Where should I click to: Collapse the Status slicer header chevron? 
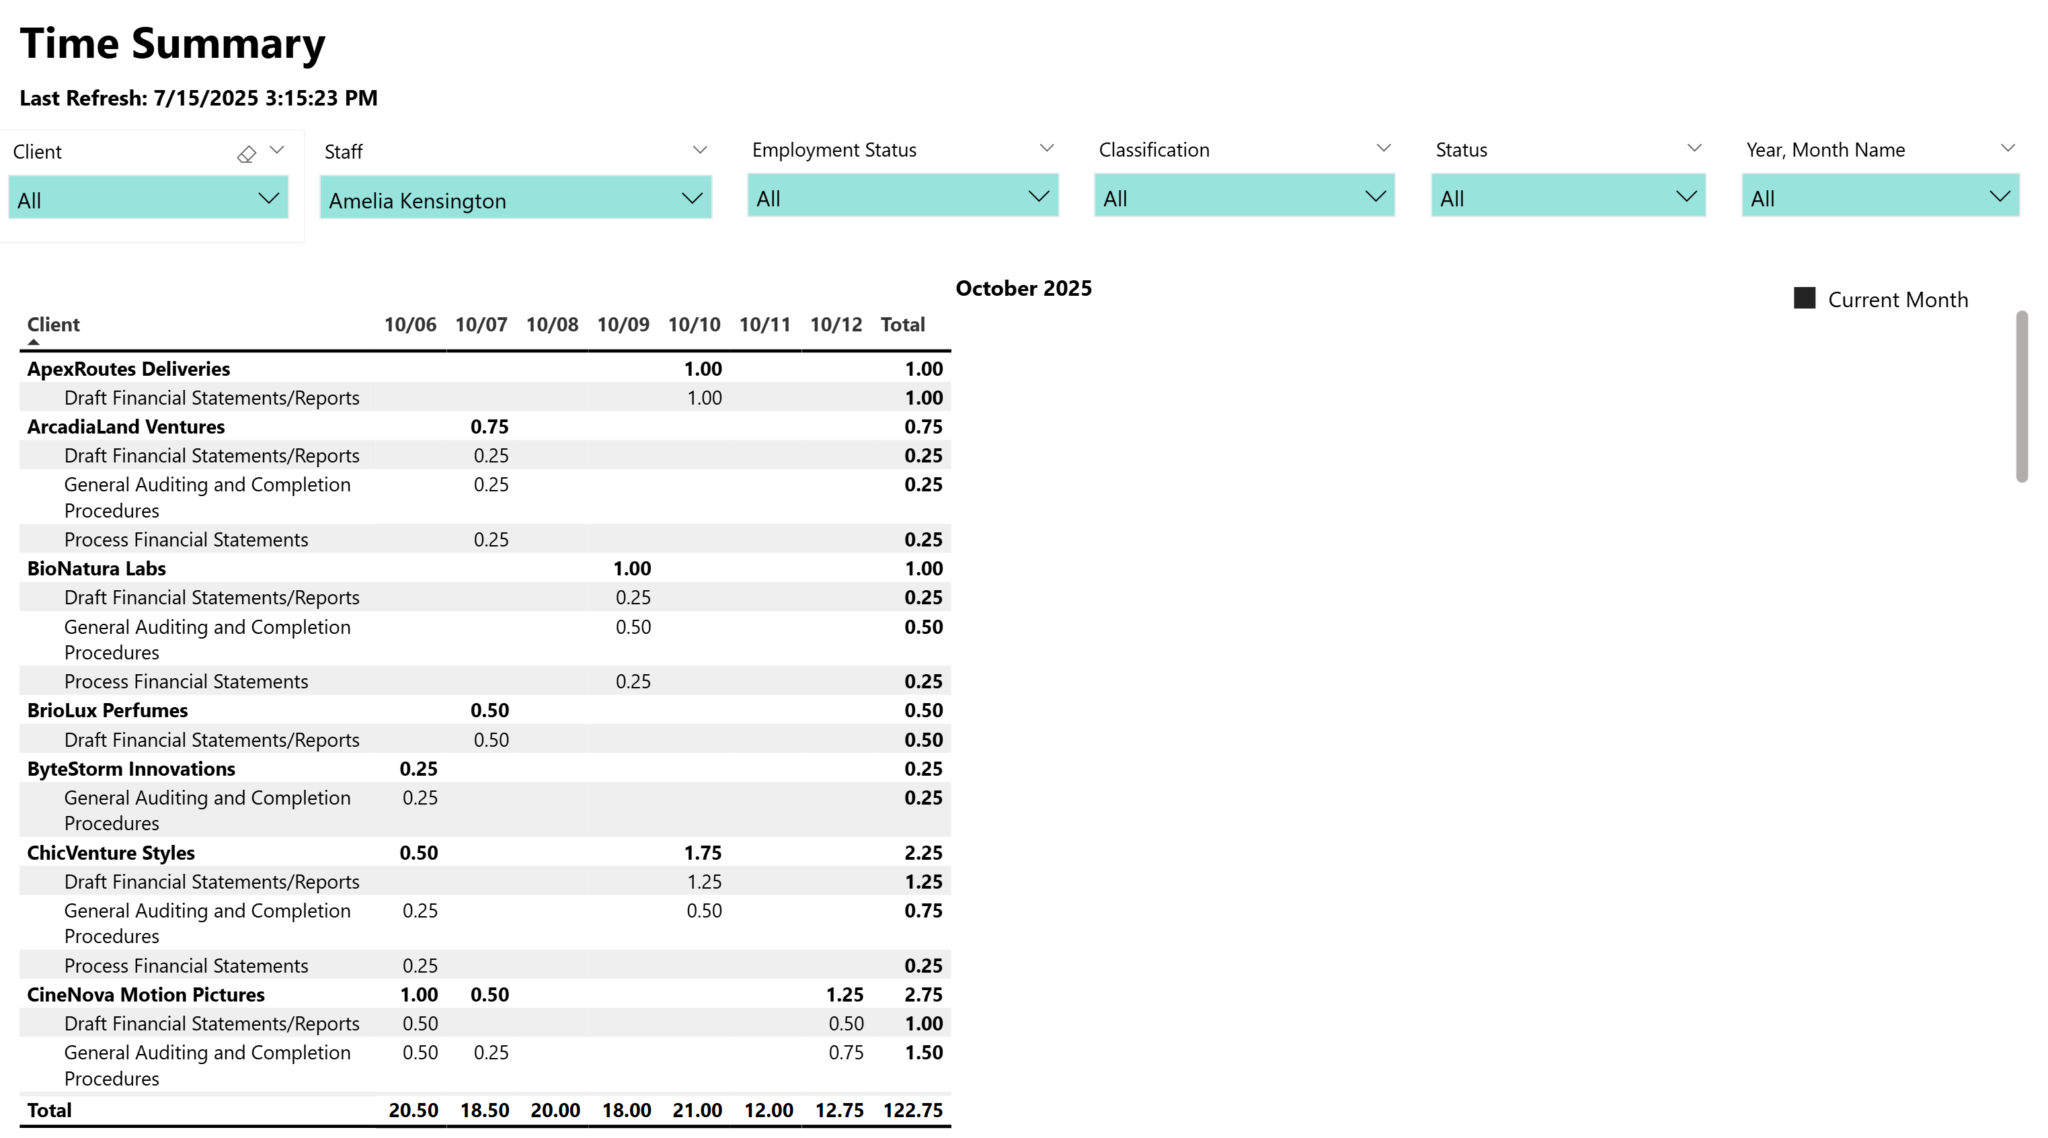pyautogui.click(x=1694, y=148)
